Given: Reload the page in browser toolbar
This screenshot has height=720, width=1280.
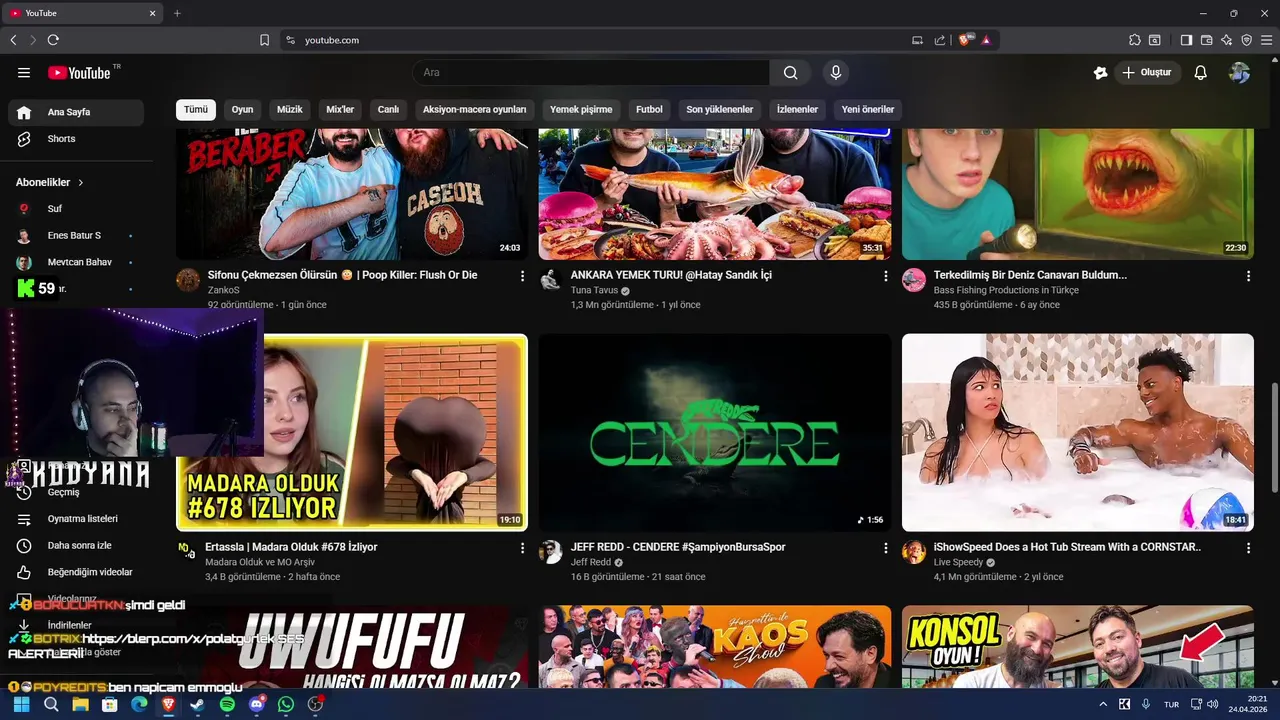Looking at the screenshot, I should 53,40.
